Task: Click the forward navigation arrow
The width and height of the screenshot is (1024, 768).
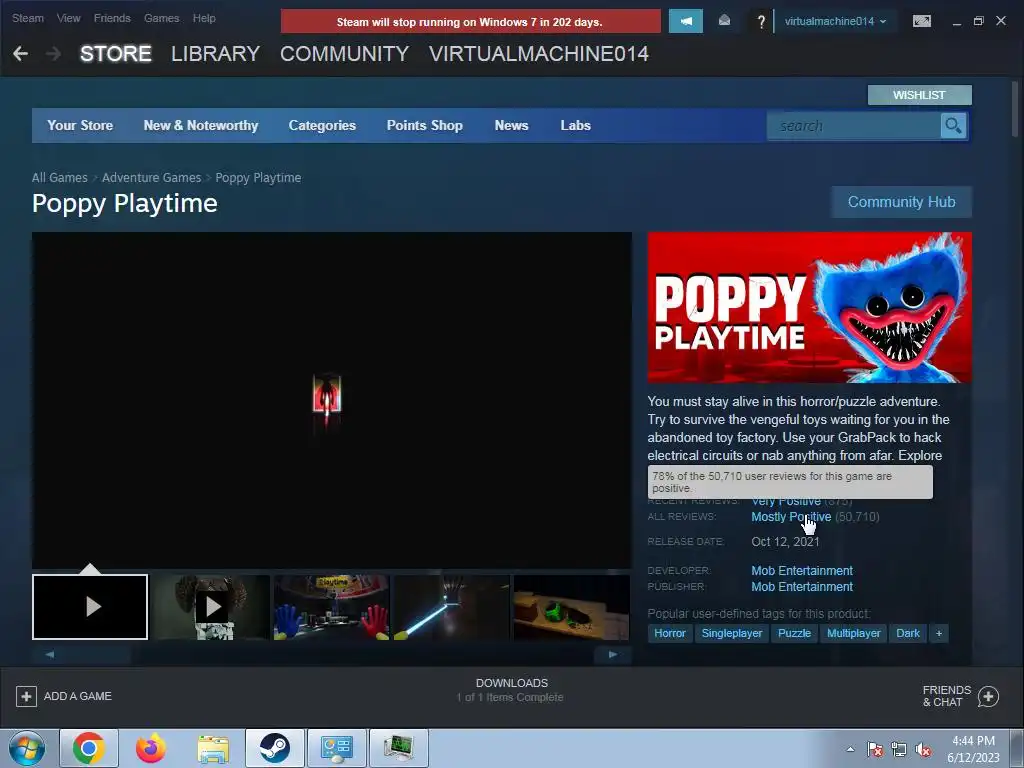Action: [x=54, y=54]
